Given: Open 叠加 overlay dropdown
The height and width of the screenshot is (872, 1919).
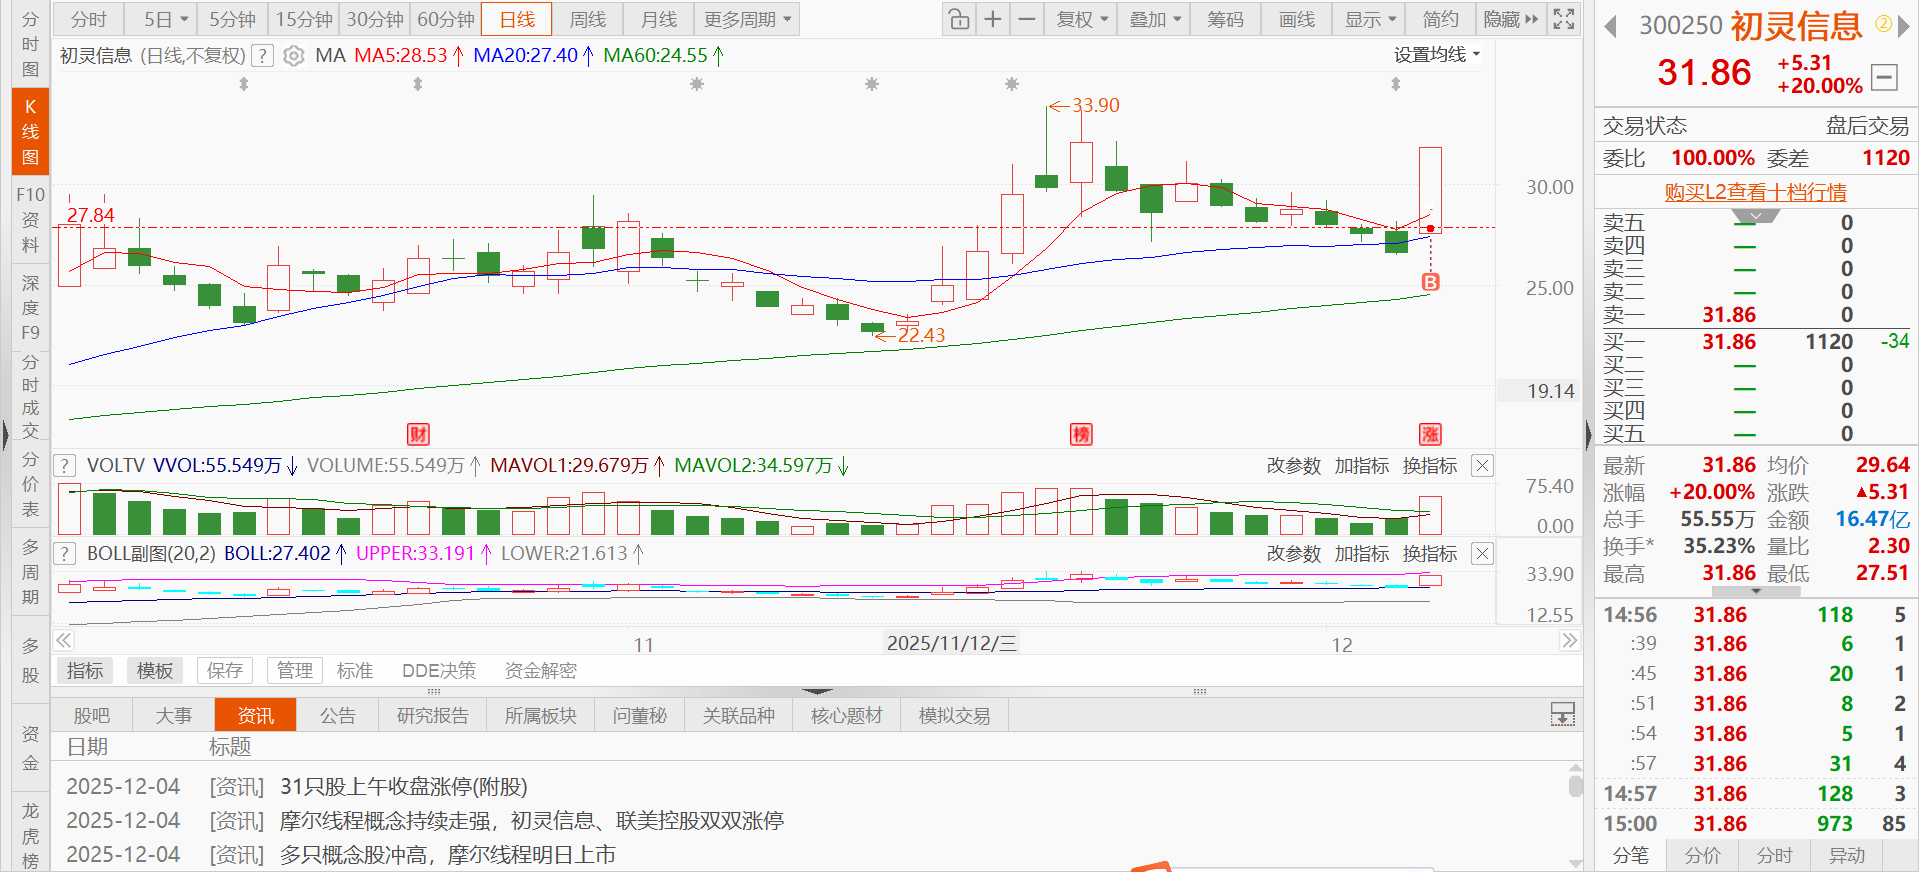Looking at the screenshot, I should 1155,19.
